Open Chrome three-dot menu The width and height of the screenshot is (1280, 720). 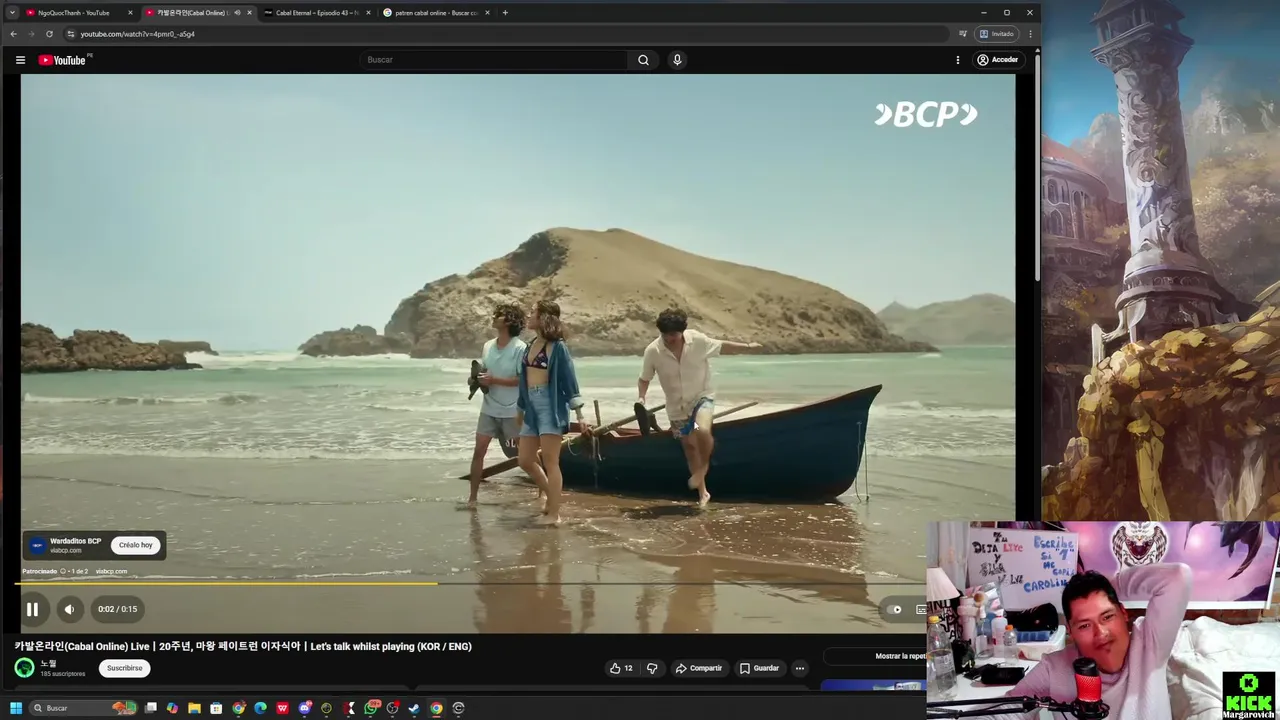(1030, 34)
